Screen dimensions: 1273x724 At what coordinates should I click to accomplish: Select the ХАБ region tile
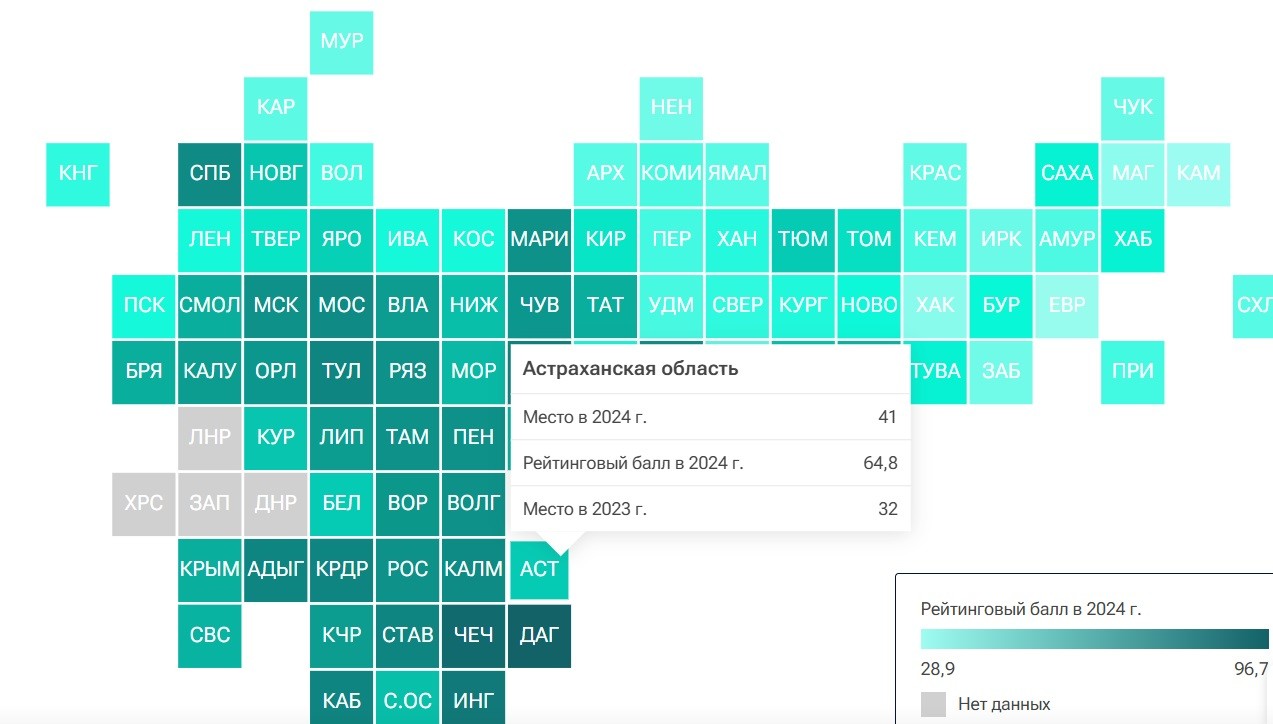1132,239
